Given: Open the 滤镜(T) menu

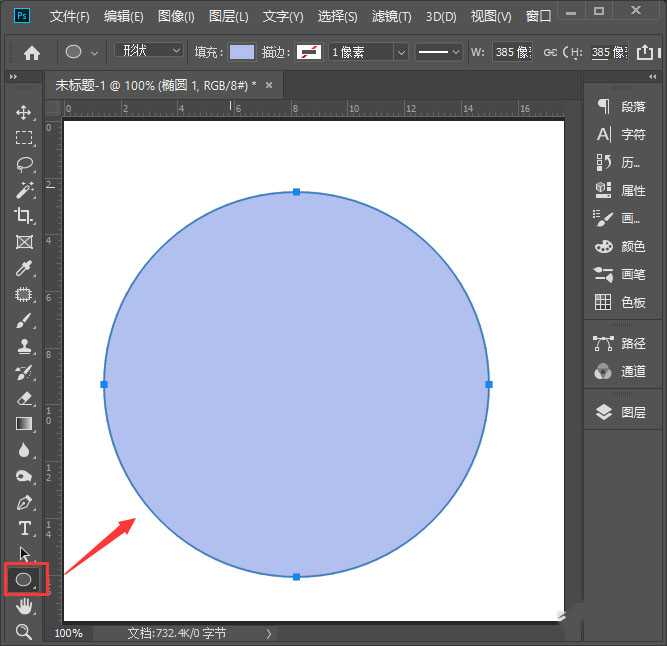Looking at the screenshot, I should pyautogui.click(x=391, y=17).
